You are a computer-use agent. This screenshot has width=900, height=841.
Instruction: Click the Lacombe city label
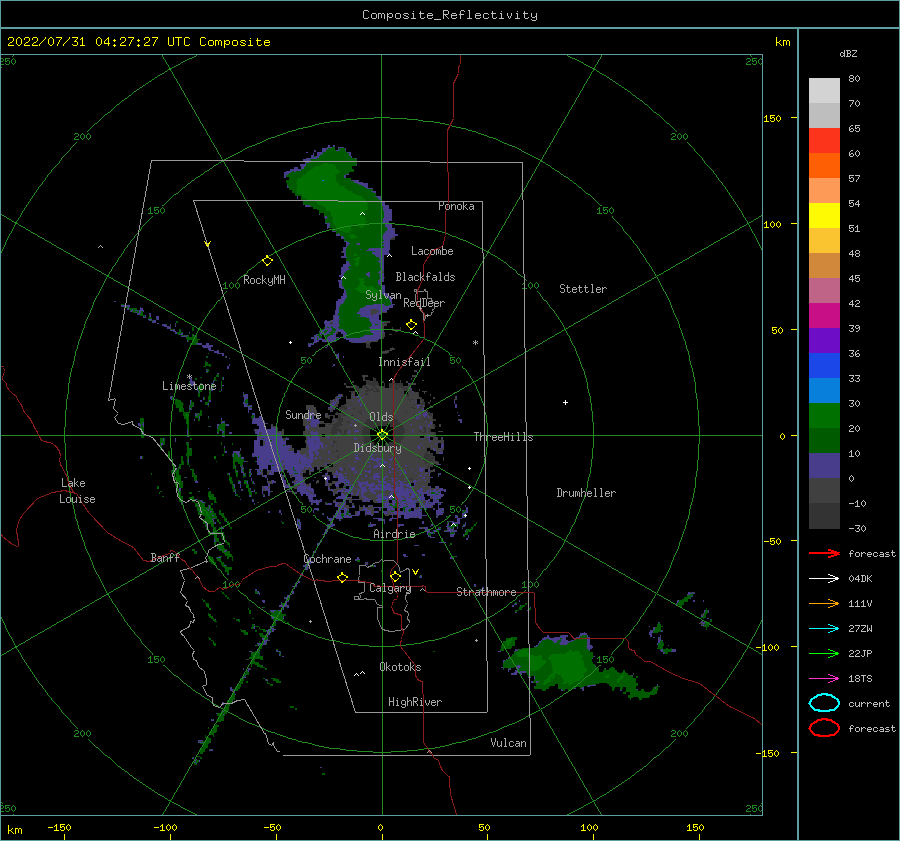(432, 251)
